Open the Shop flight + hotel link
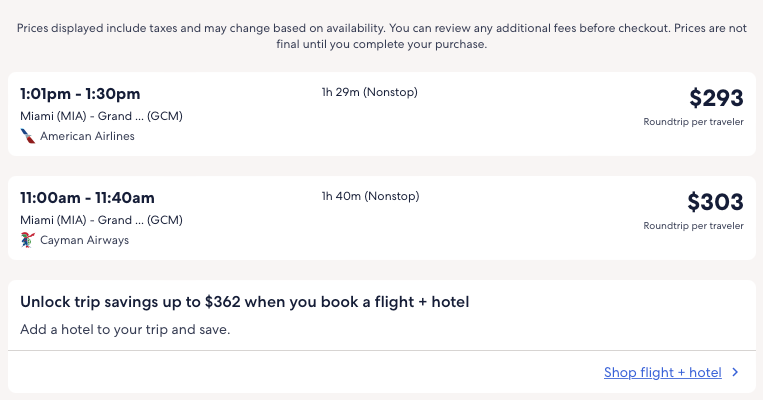Image resolution: width=763 pixels, height=400 pixels. [x=662, y=372]
